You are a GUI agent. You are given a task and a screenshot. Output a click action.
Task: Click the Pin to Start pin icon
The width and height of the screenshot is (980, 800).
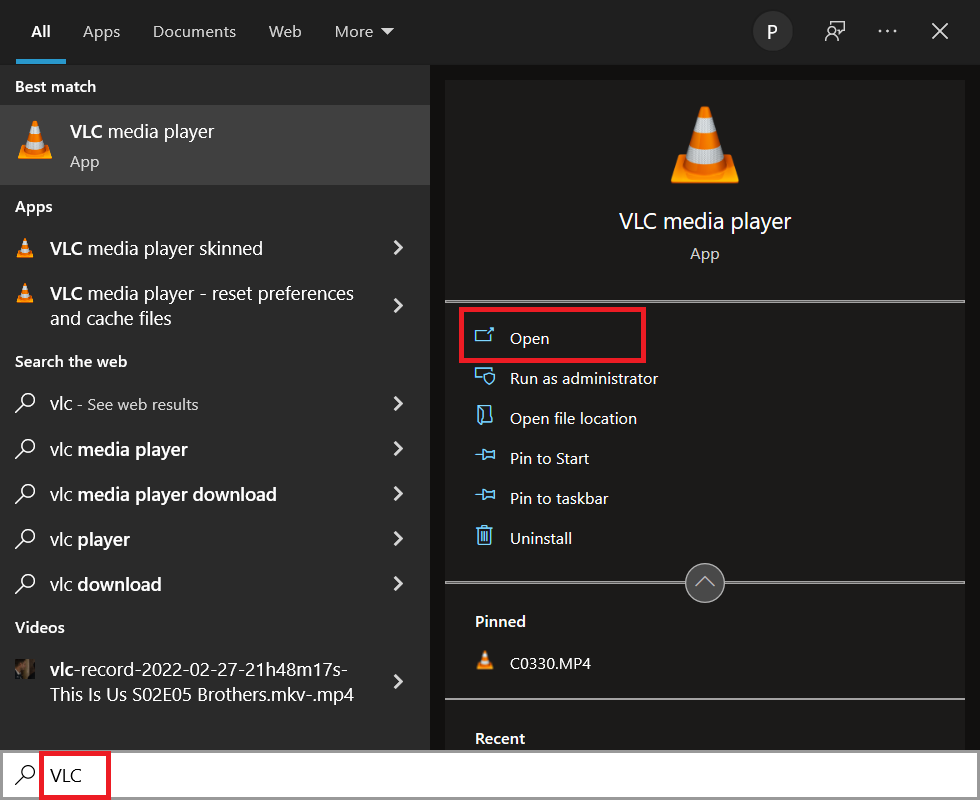485,455
